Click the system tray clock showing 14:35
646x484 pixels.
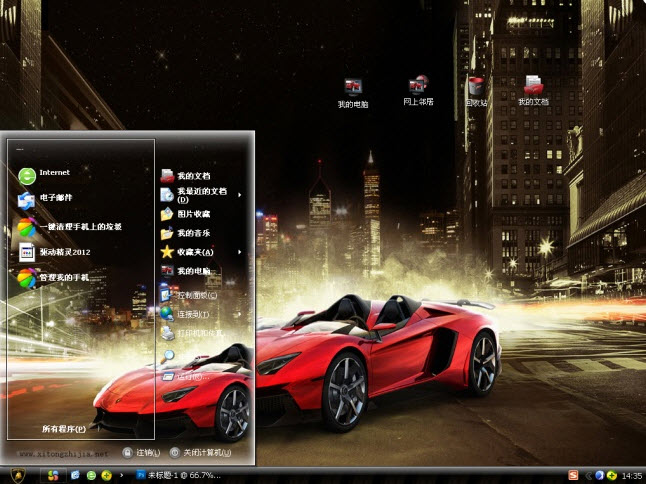coord(631,475)
